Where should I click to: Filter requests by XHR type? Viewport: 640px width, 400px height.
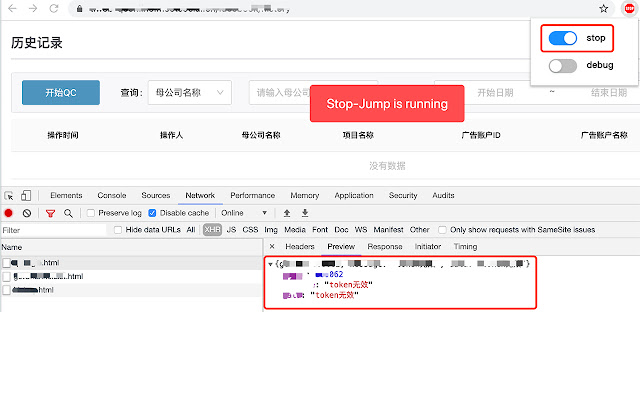click(x=212, y=230)
